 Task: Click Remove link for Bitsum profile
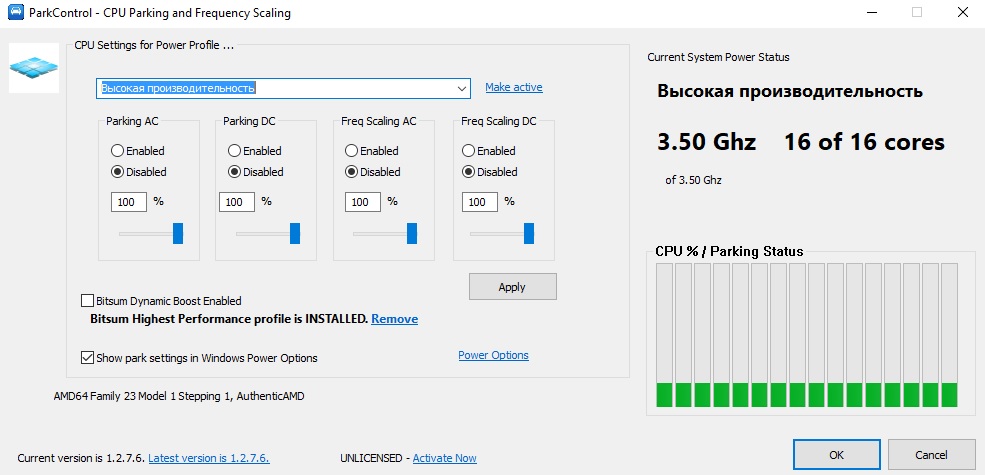coord(395,319)
